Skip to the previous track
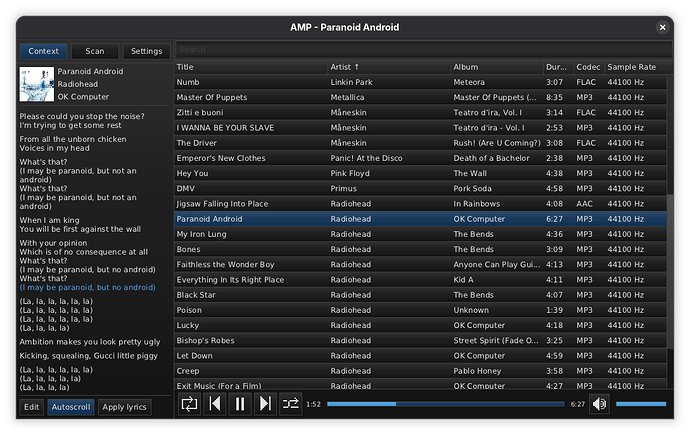Screen dimensions: 690x435 (x=214, y=403)
